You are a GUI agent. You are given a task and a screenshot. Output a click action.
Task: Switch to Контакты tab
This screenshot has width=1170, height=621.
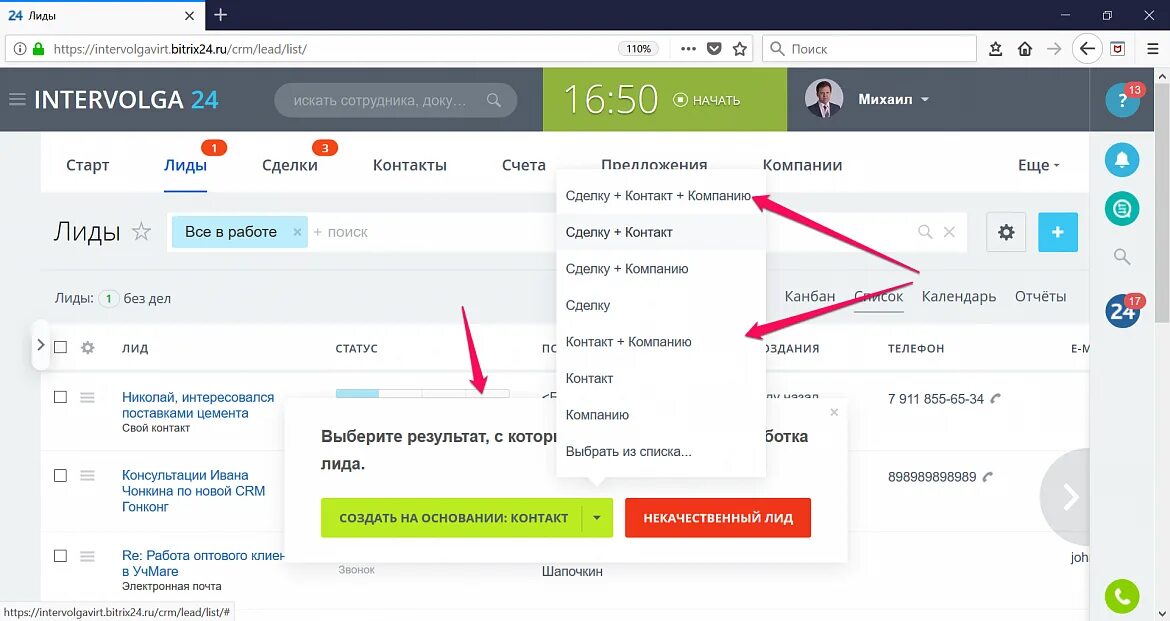[410, 165]
